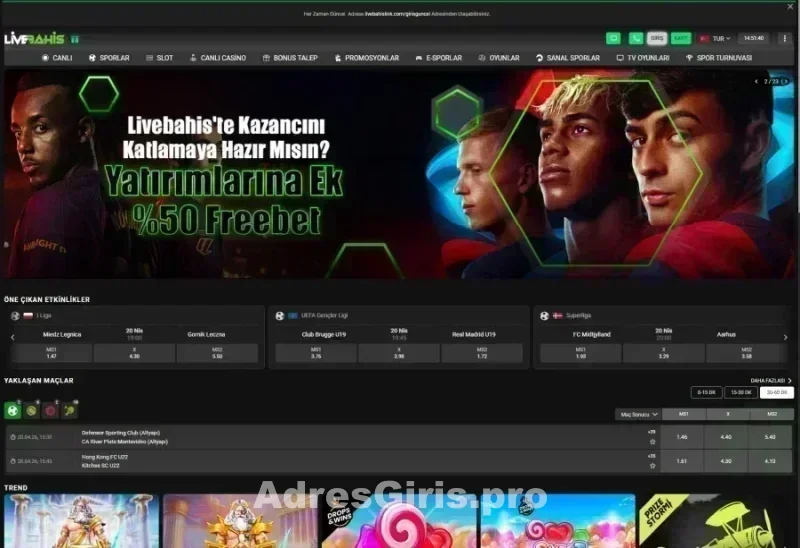Click the green KAYIT register button
The image size is (800, 548).
pos(681,38)
